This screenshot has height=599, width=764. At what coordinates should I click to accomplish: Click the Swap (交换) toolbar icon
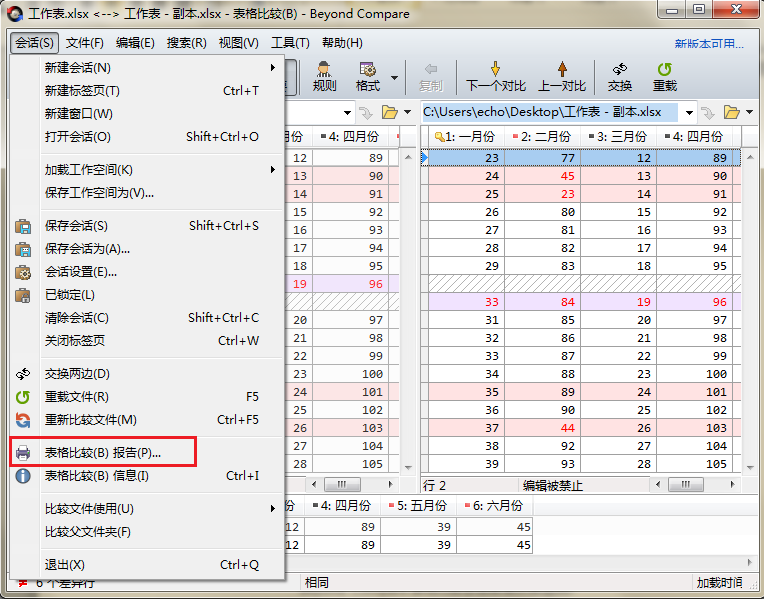pyautogui.click(x=620, y=77)
